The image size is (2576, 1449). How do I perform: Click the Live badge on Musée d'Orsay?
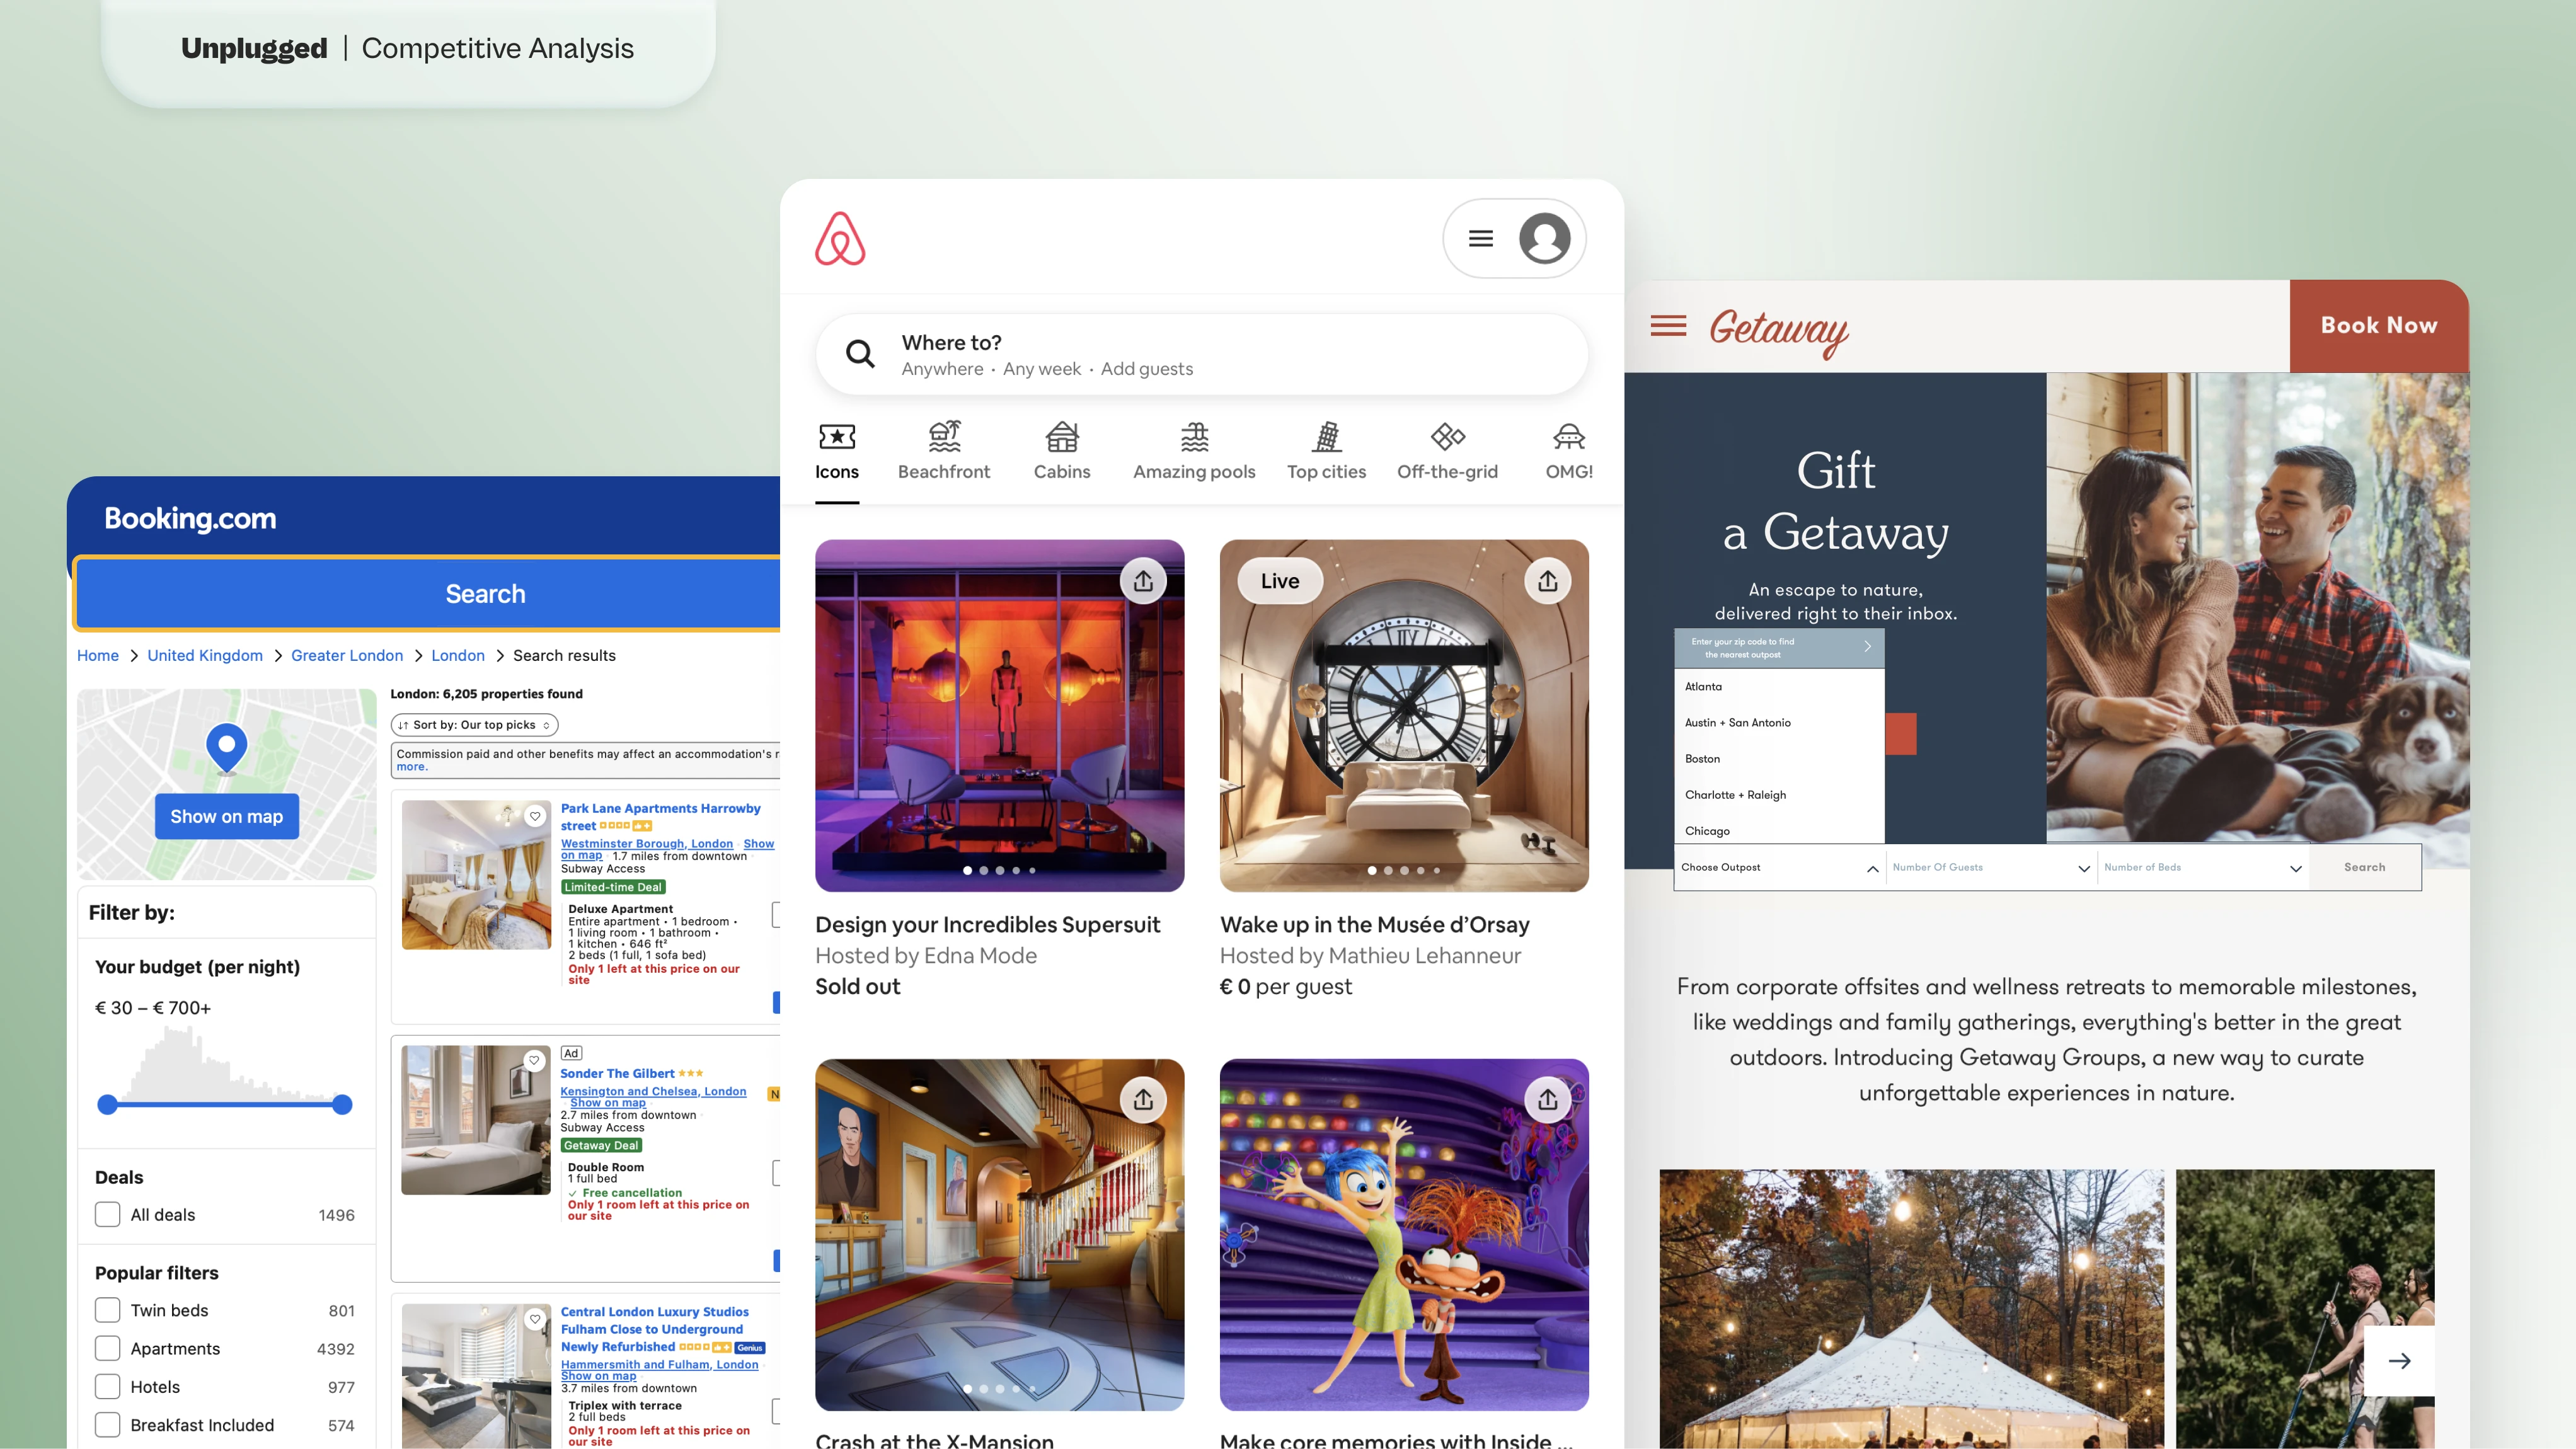1280,581
